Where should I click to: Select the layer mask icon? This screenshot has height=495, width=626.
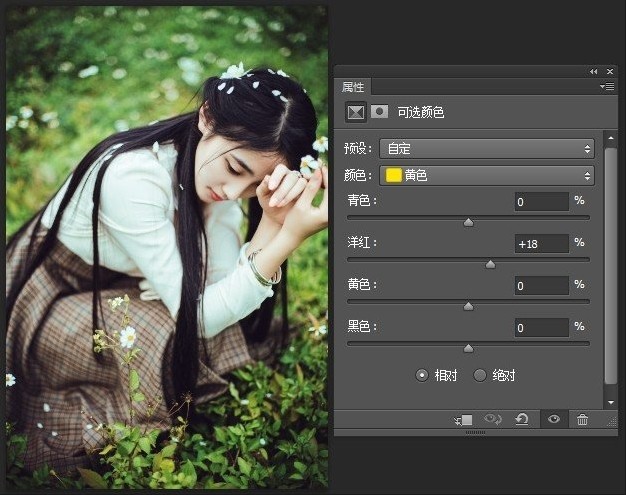pos(379,112)
